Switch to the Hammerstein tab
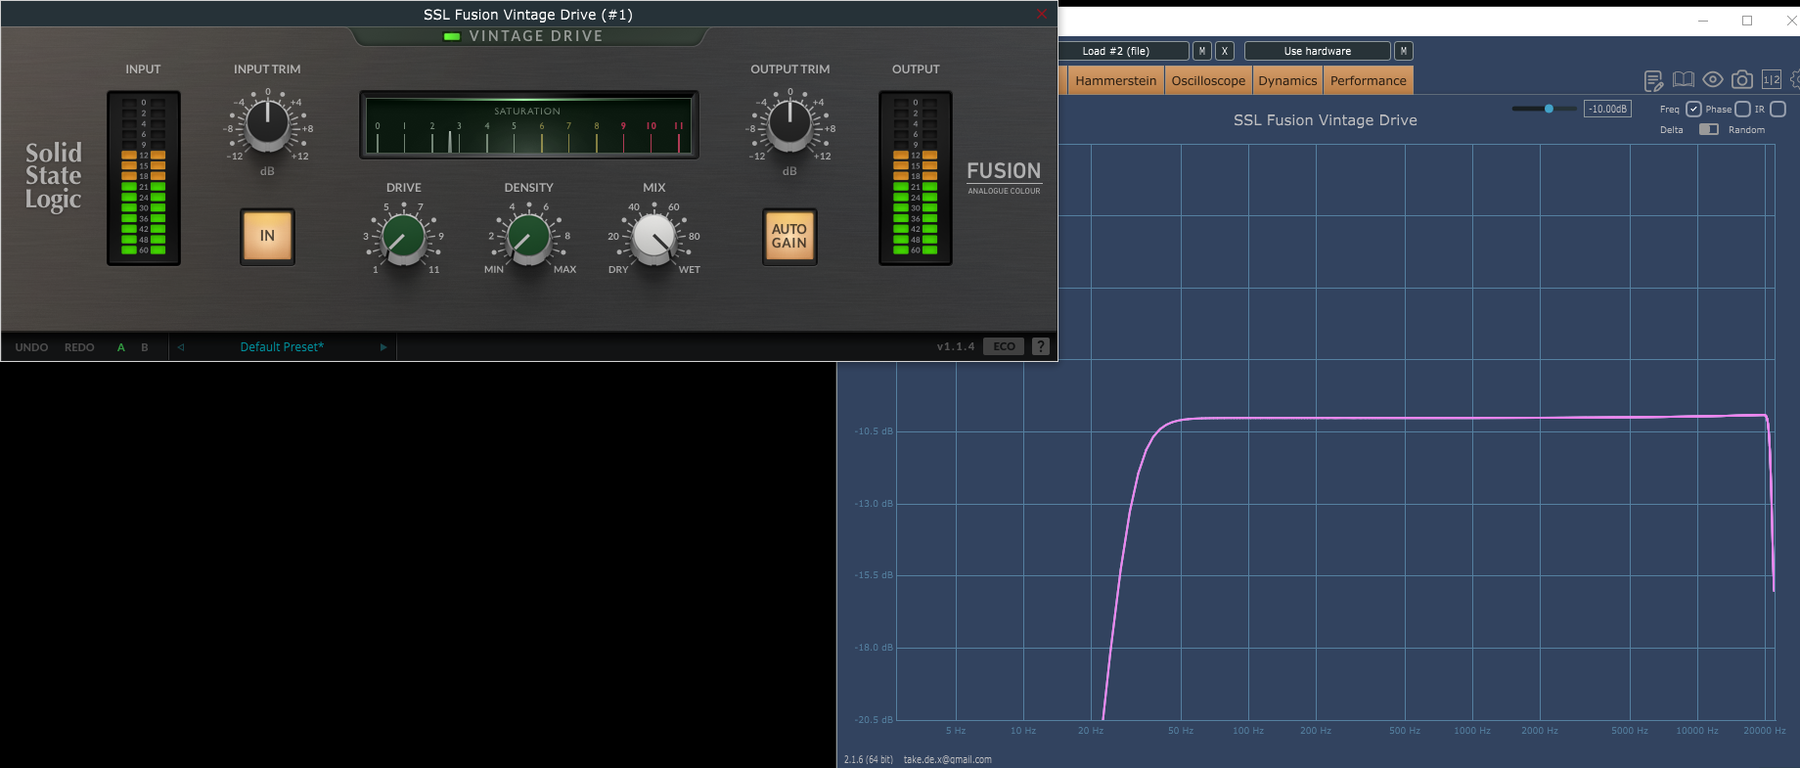Screen dimensions: 1800x768 point(1116,81)
